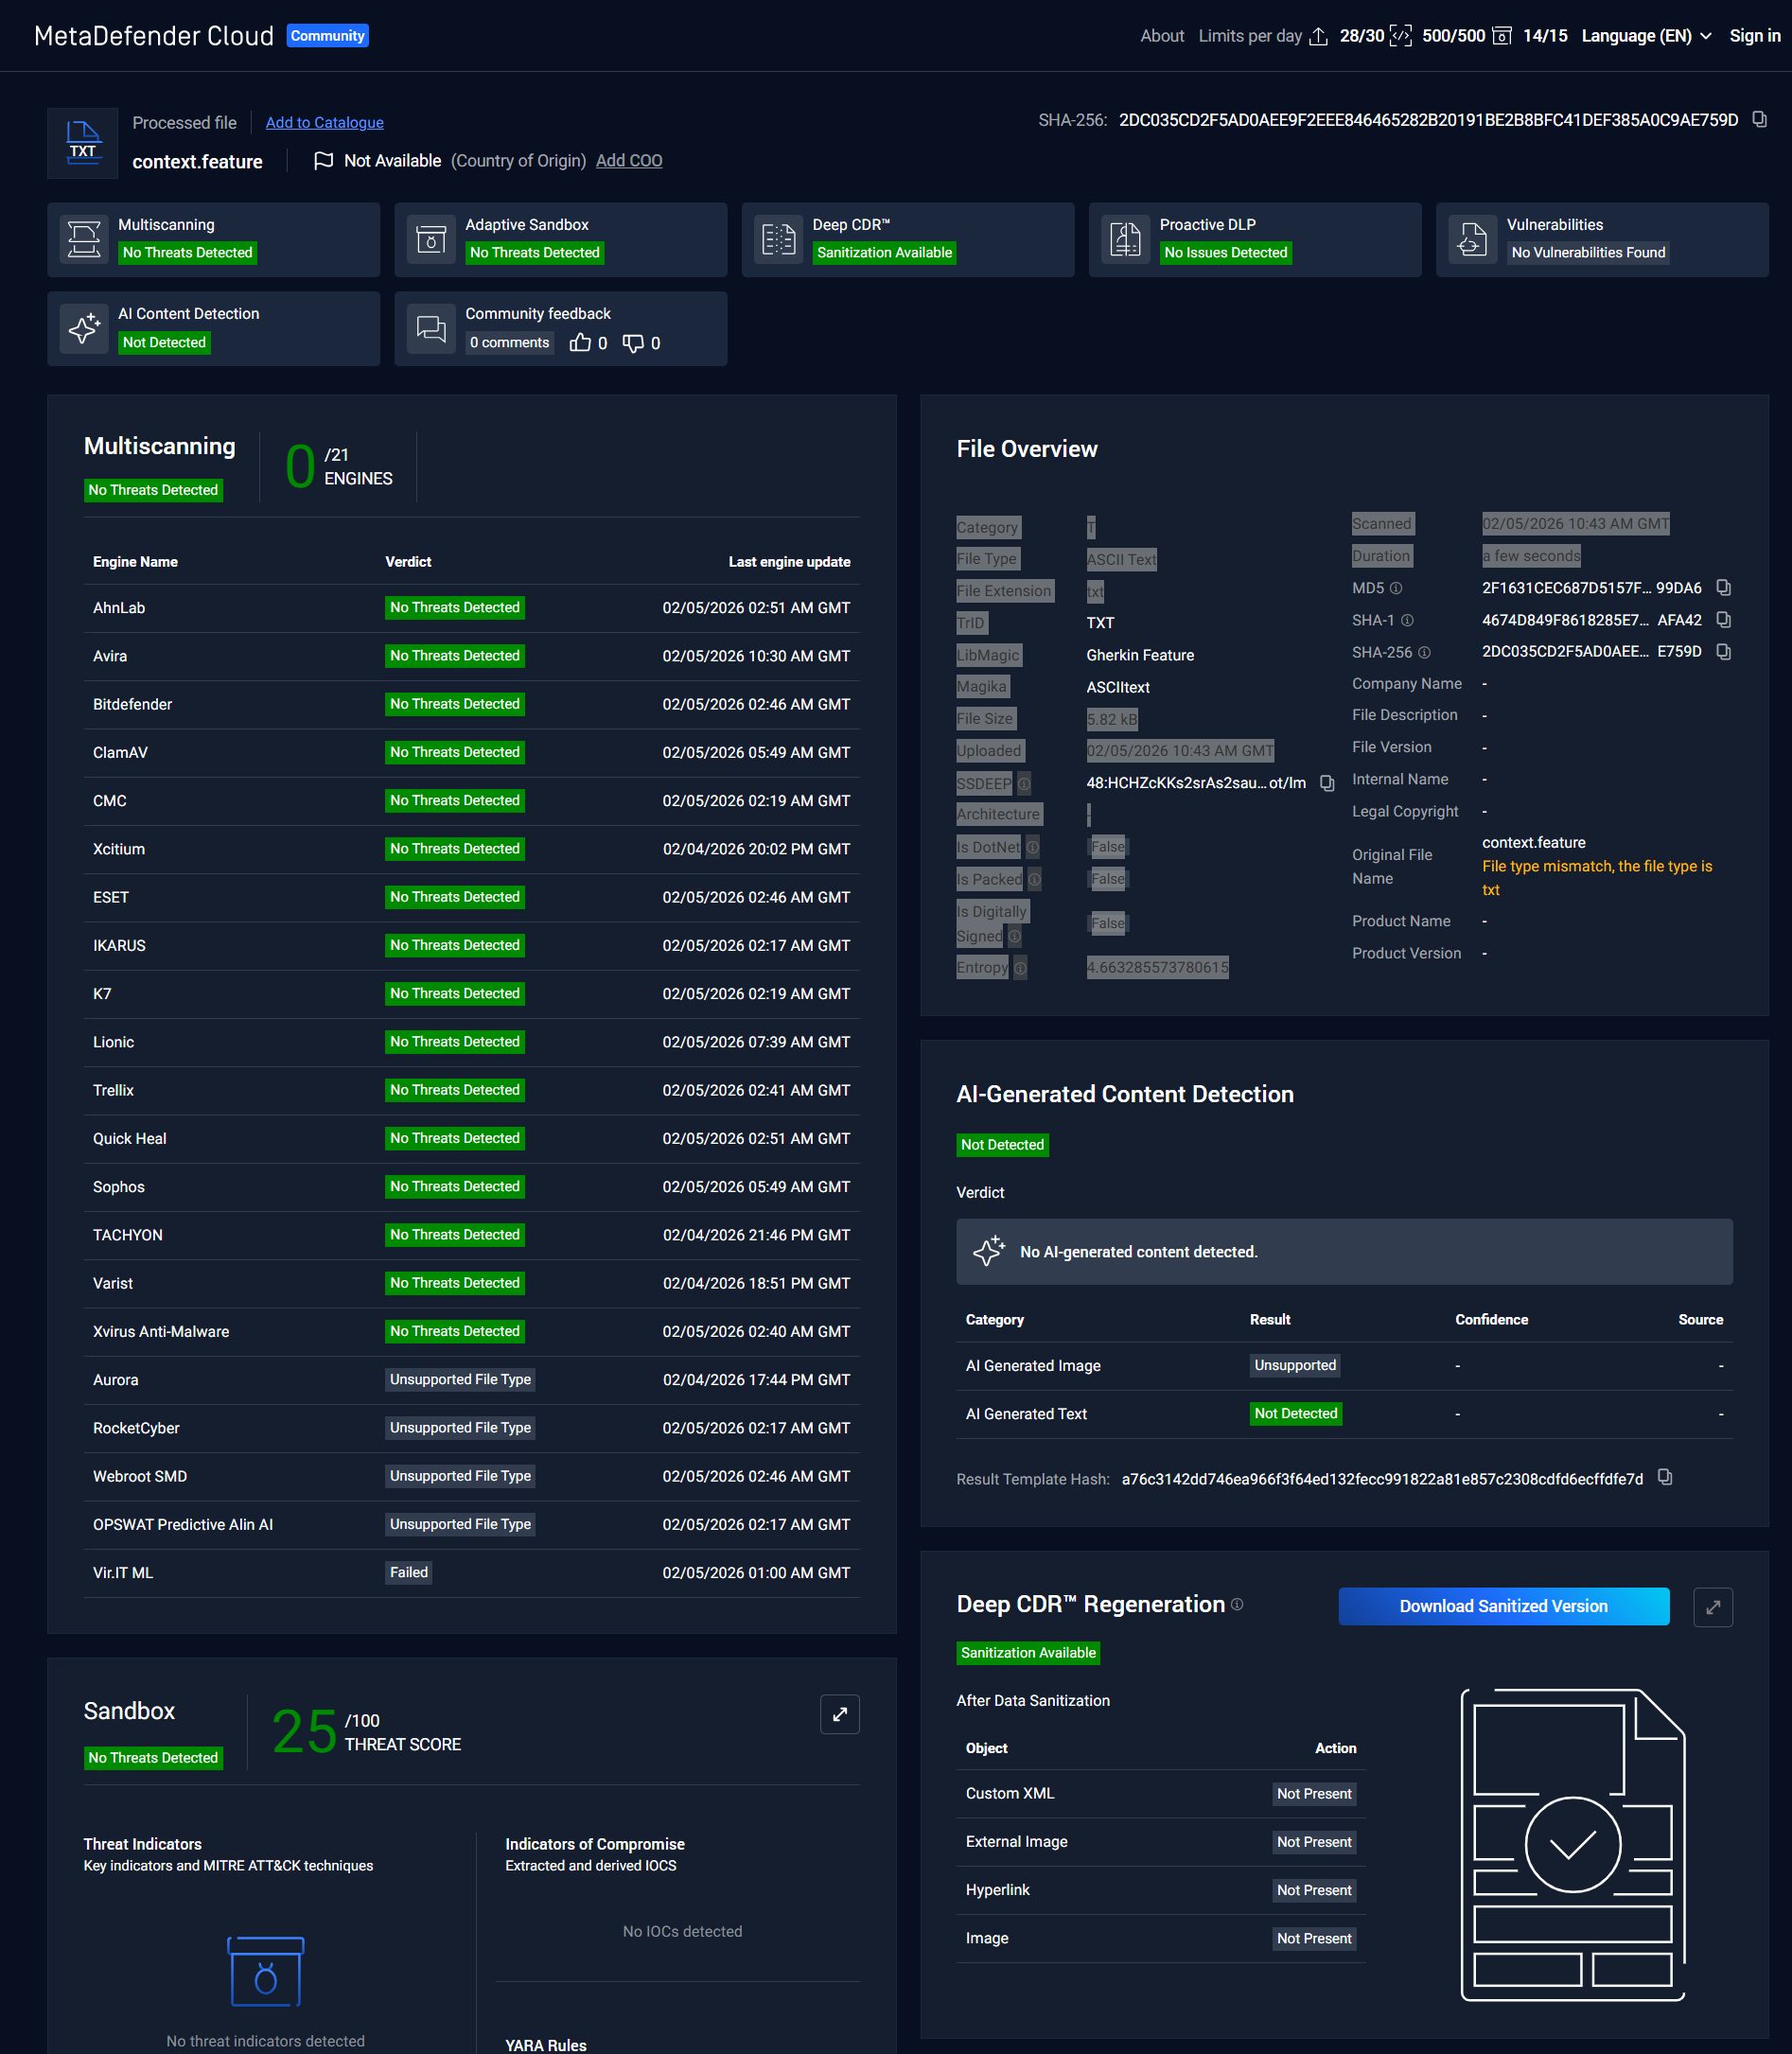Click the ClamAV engine name
1792x2054 pixels.
point(120,753)
